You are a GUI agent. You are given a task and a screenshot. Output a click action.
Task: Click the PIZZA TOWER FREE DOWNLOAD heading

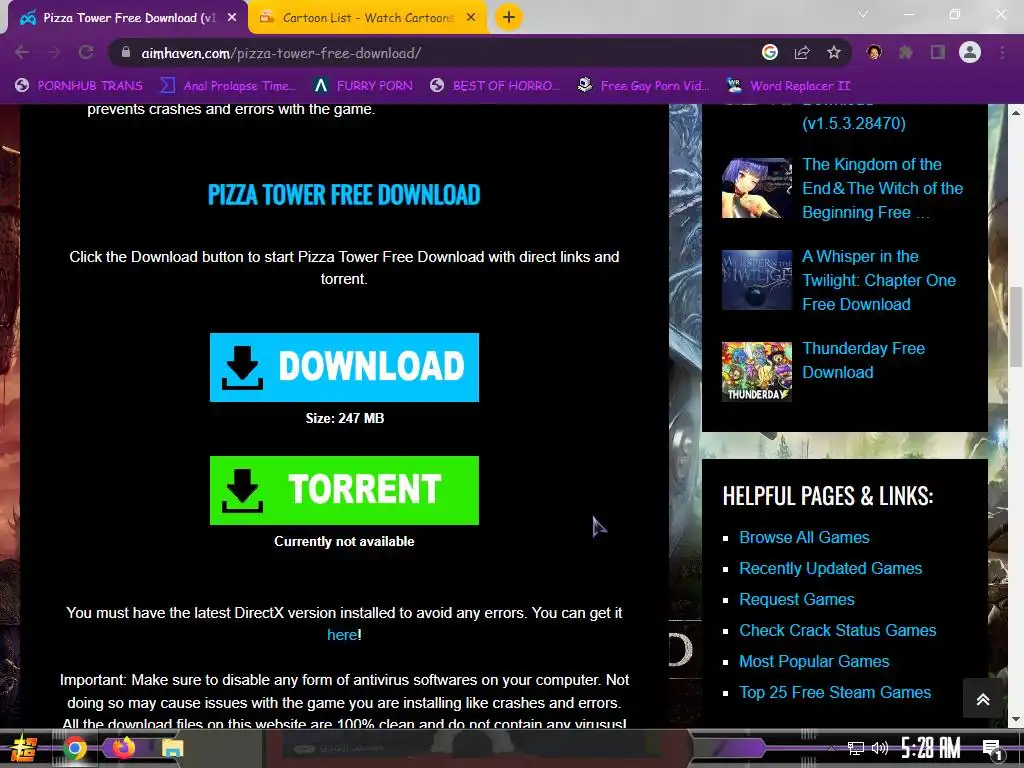pos(344,195)
